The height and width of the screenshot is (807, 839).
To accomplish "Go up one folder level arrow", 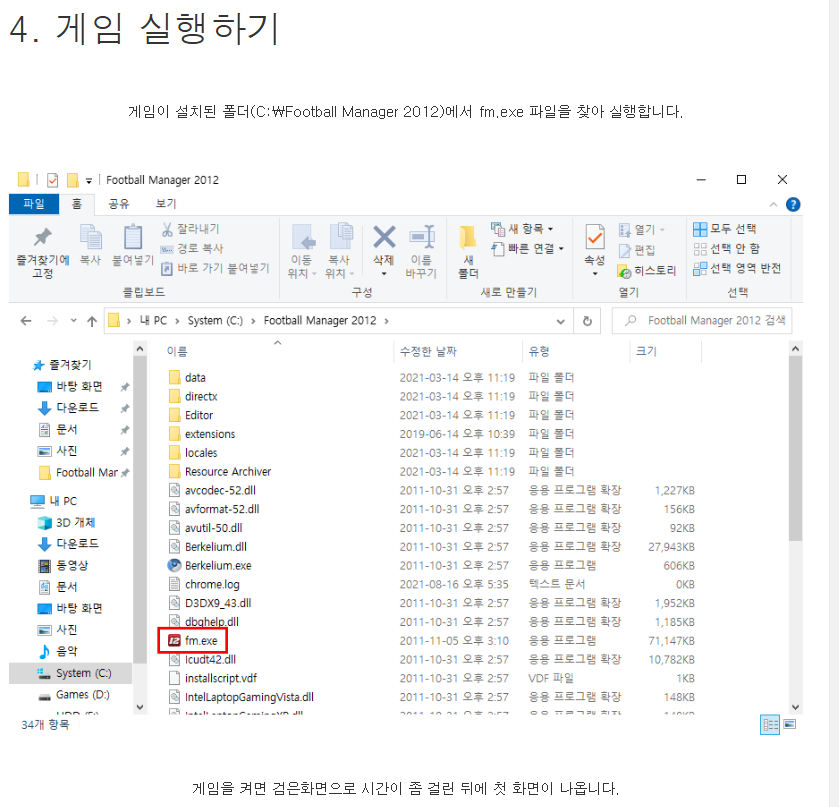I will [x=92, y=321].
